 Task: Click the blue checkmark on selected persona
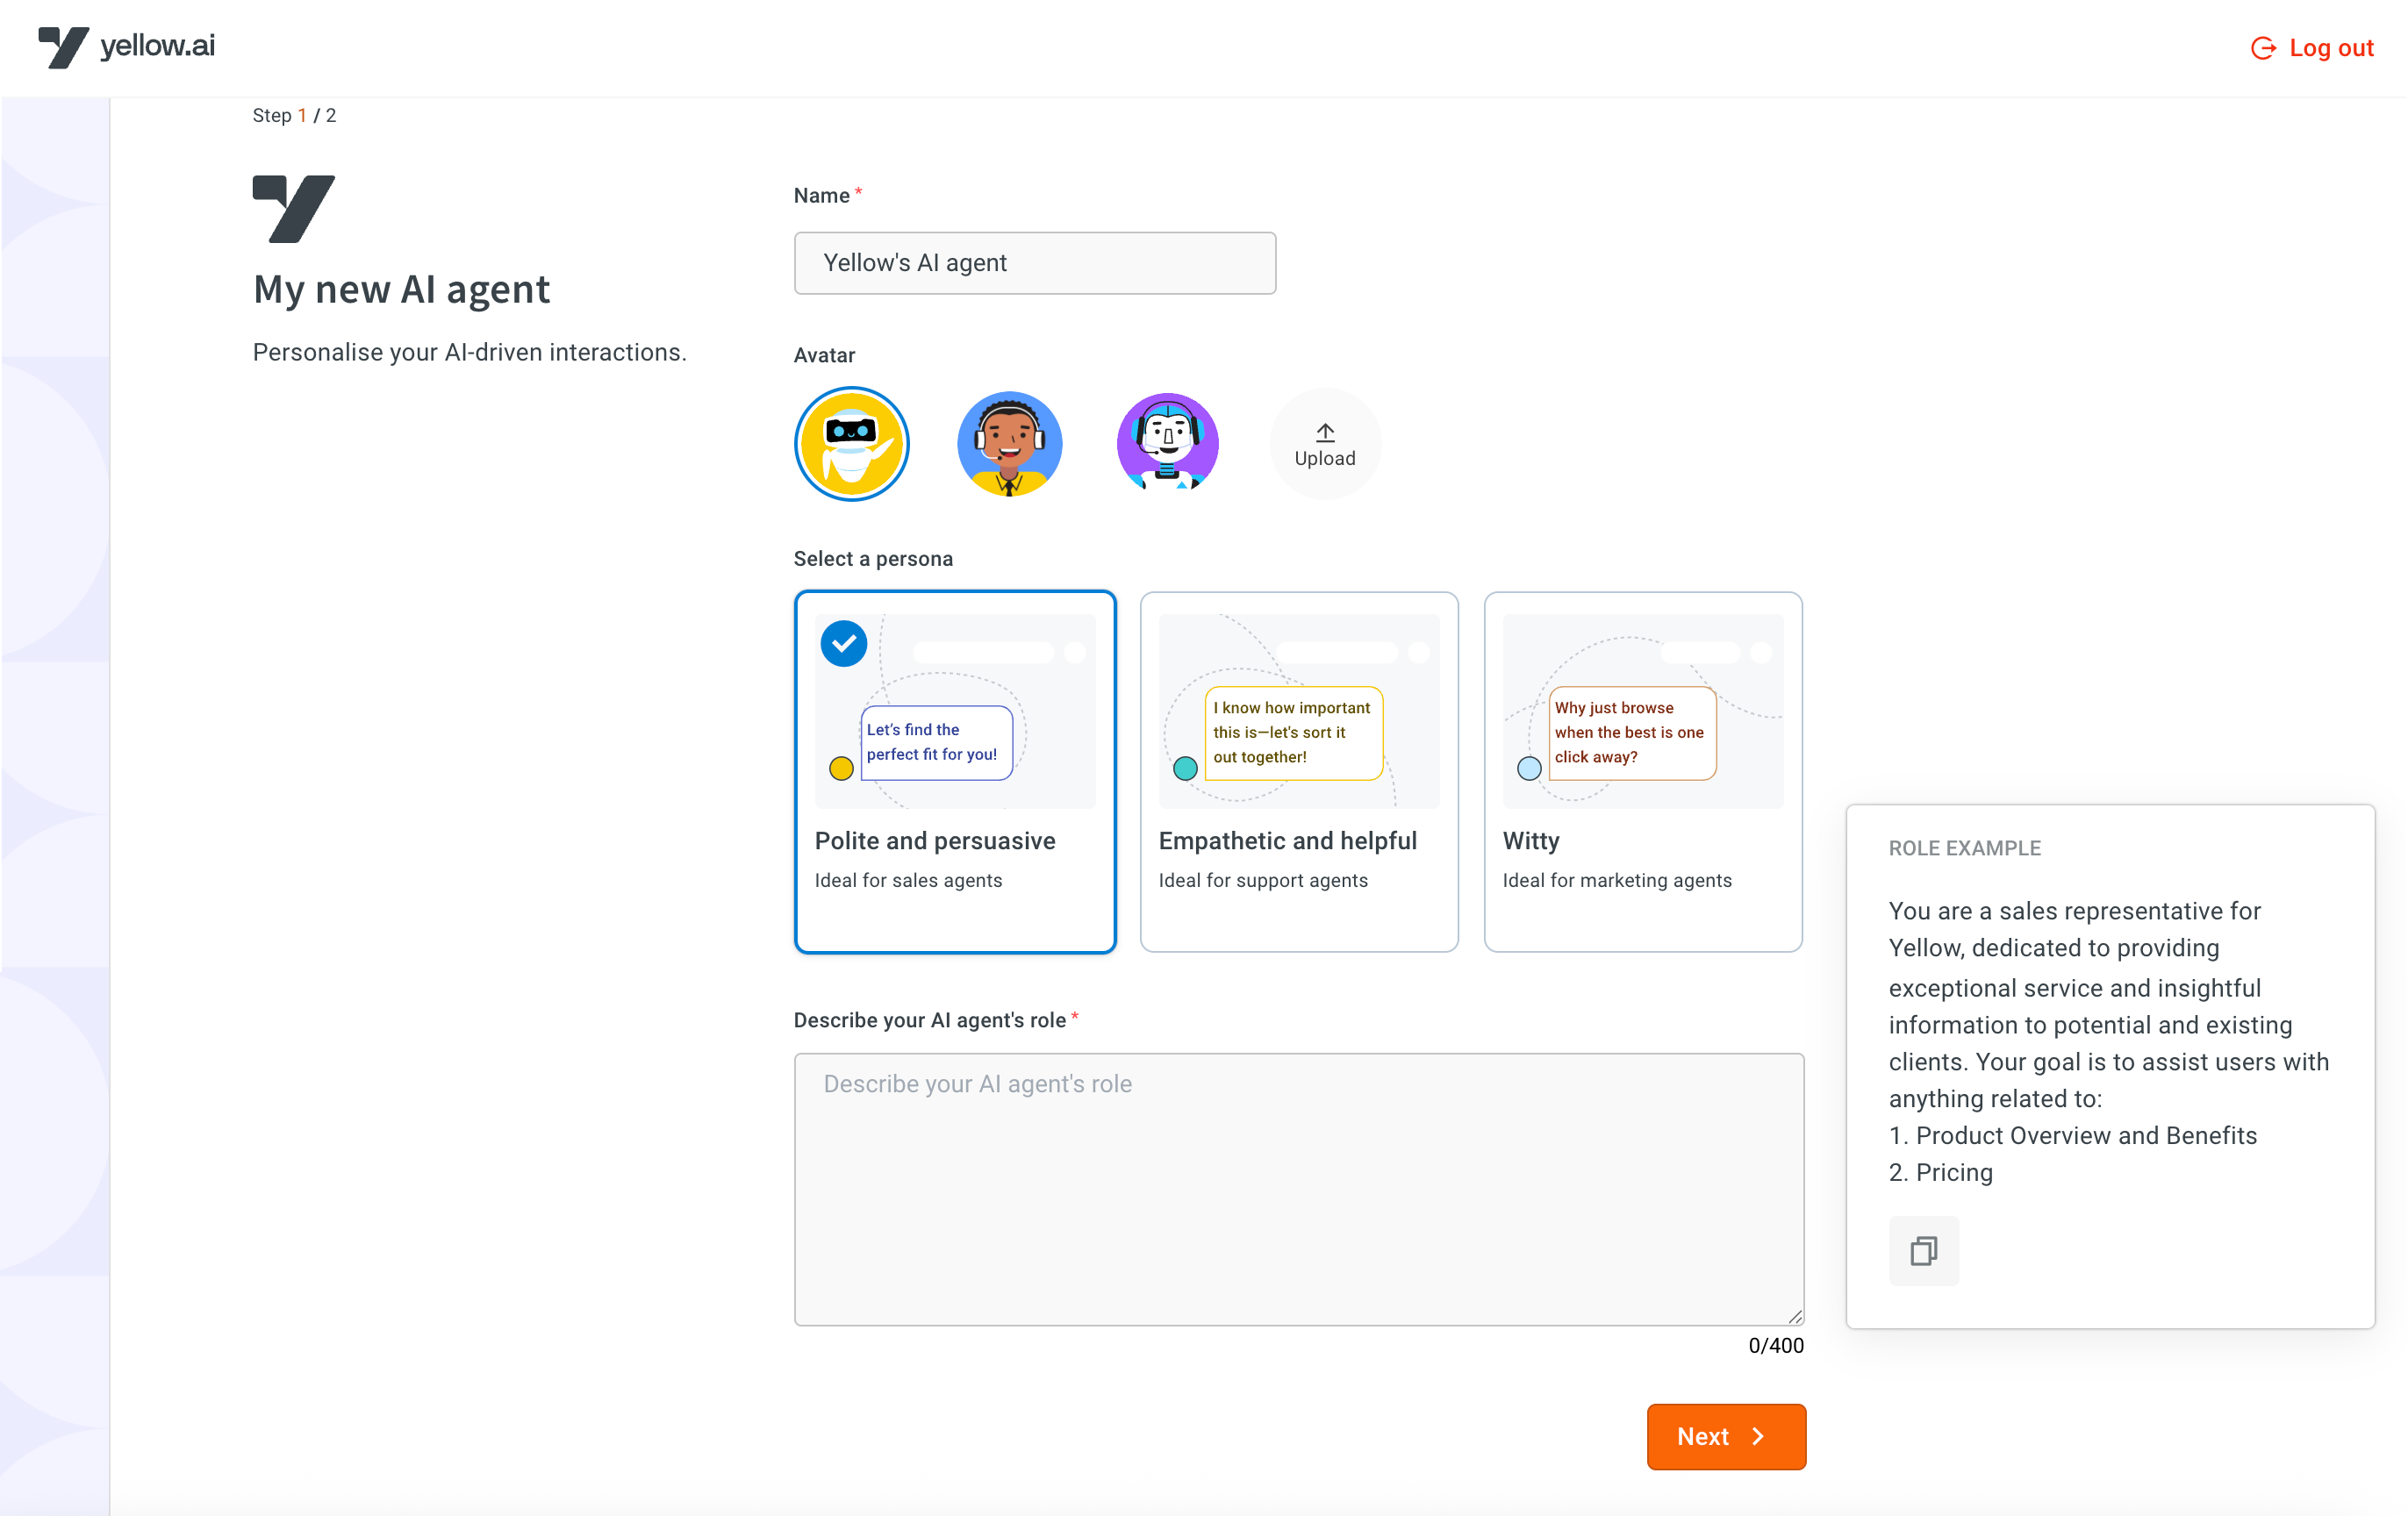(x=844, y=643)
